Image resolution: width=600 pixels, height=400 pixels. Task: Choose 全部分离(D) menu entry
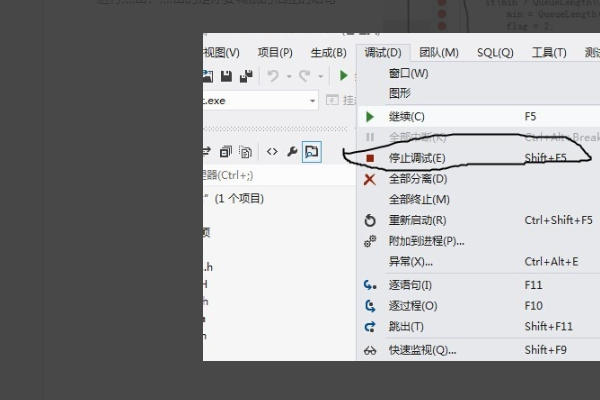[418, 179]
